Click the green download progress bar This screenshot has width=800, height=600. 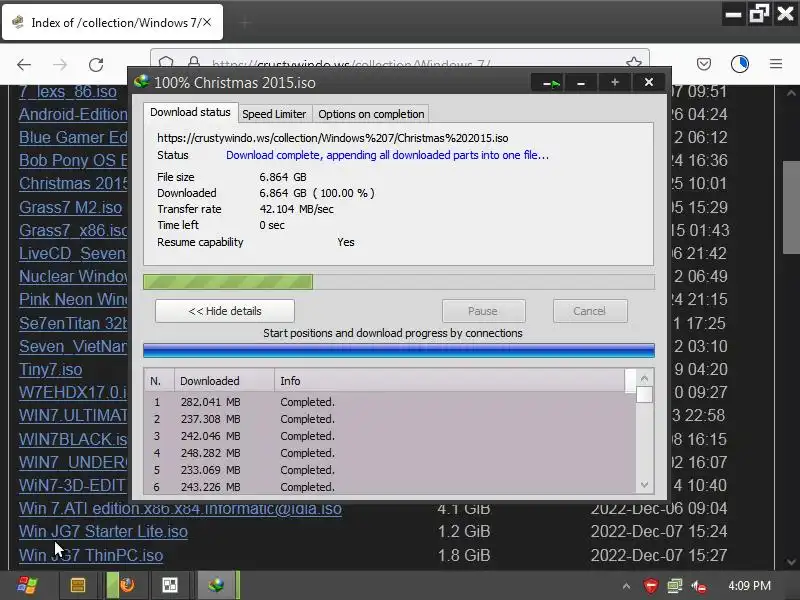click(x=399, y=282)
